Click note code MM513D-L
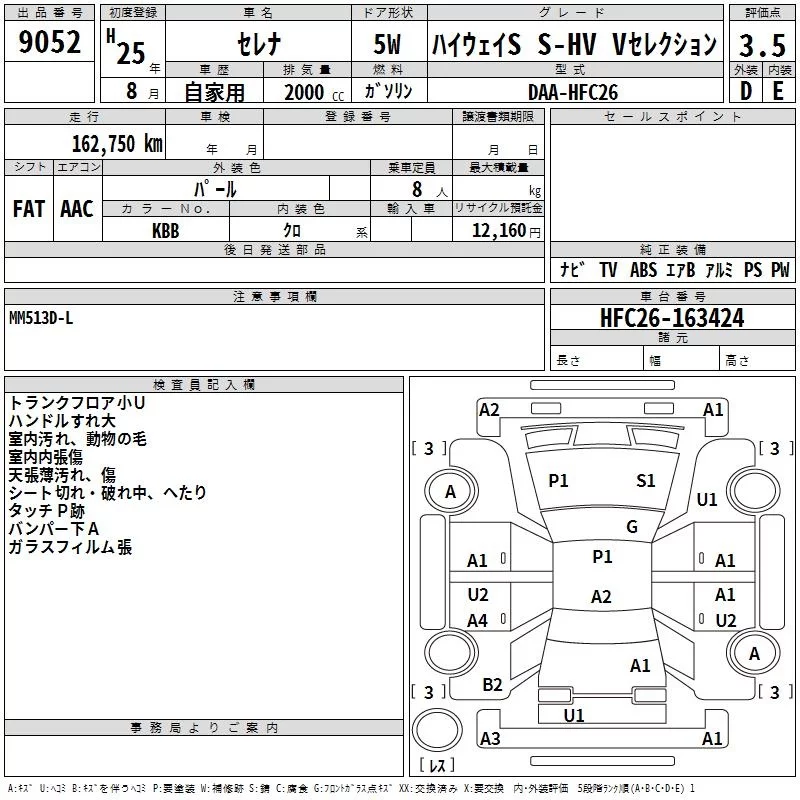Screen dimensions: 800x800 41,318
